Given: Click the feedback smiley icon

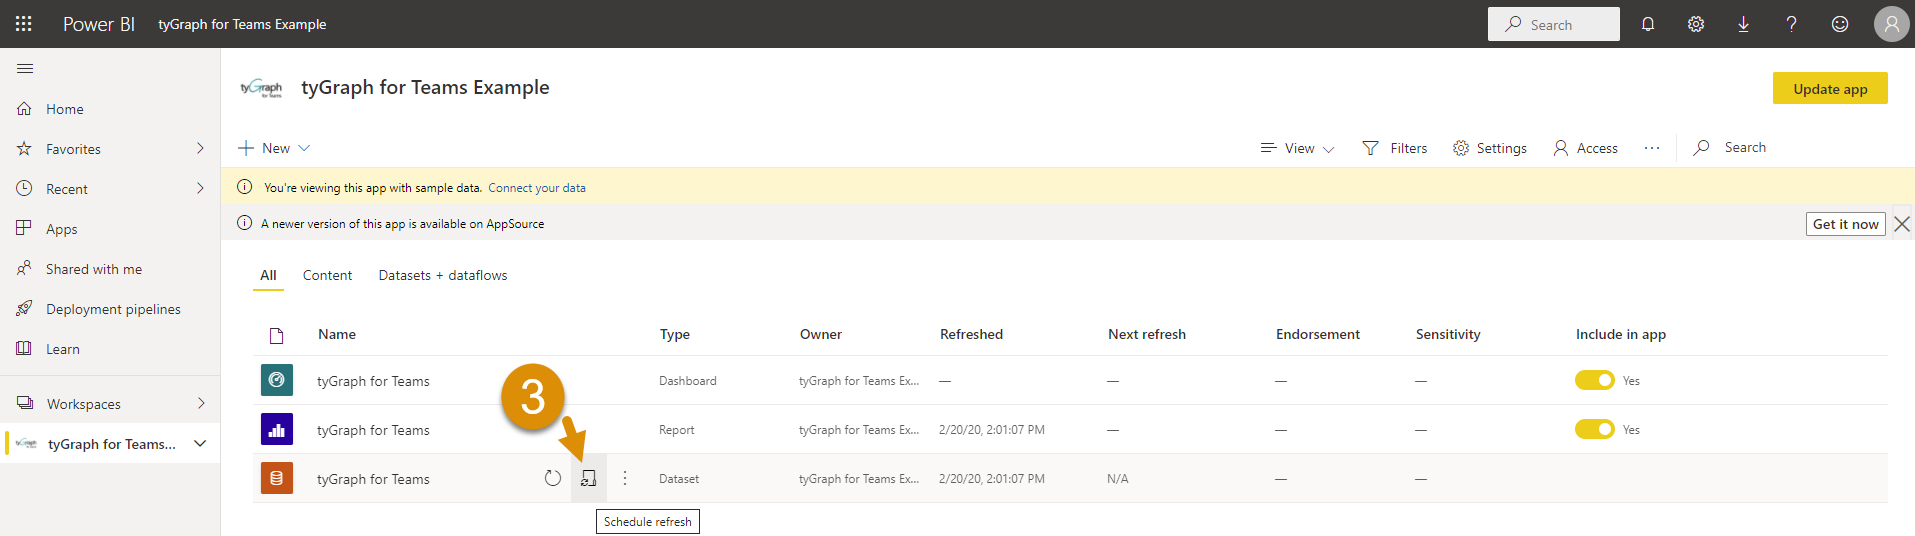Looking at the screenshot, I should tap(1840, 24).
